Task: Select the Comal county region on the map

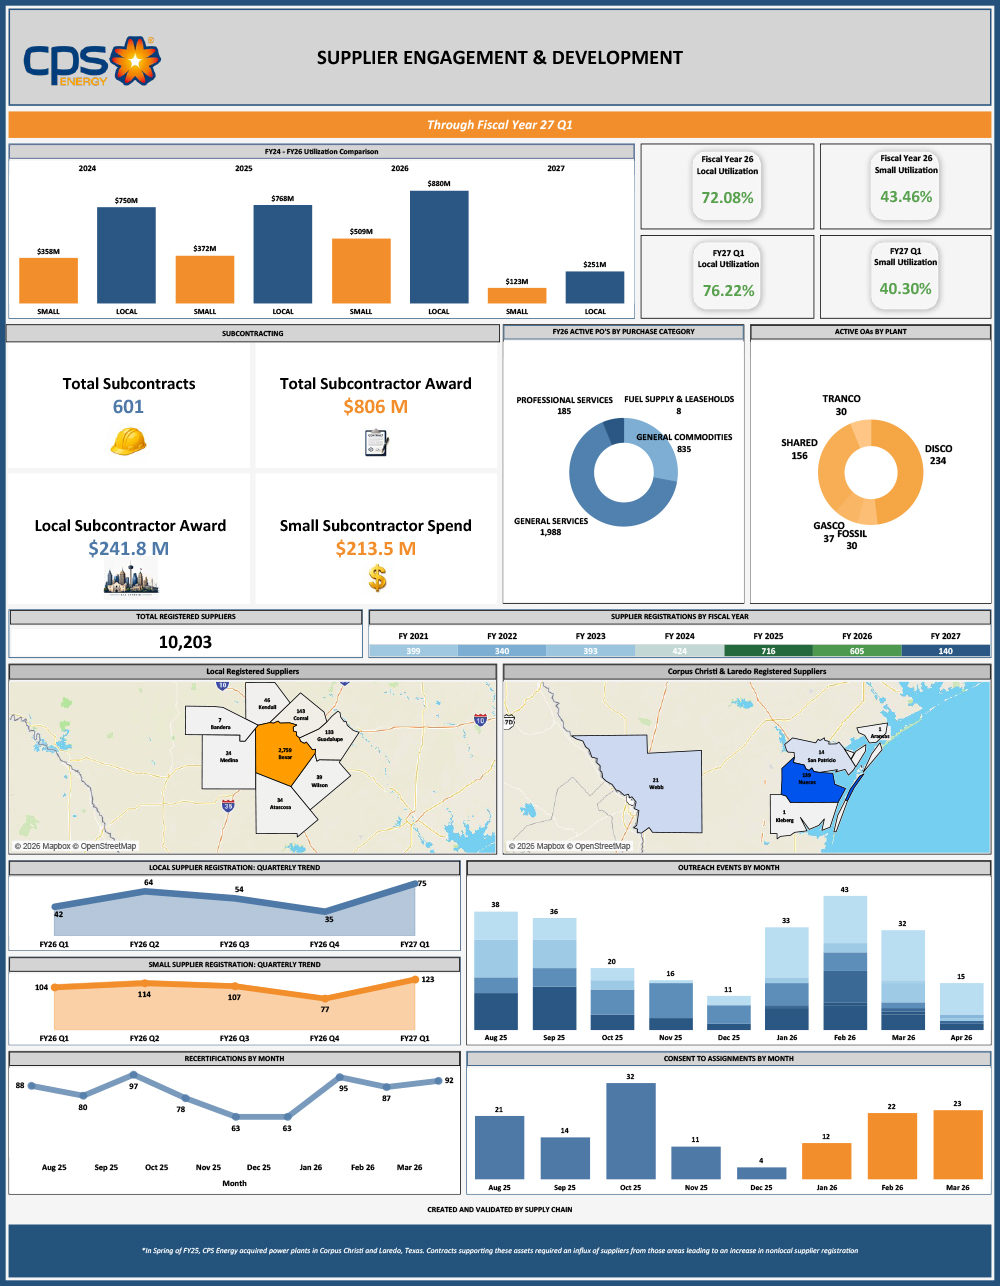Action: pos(300,714)
